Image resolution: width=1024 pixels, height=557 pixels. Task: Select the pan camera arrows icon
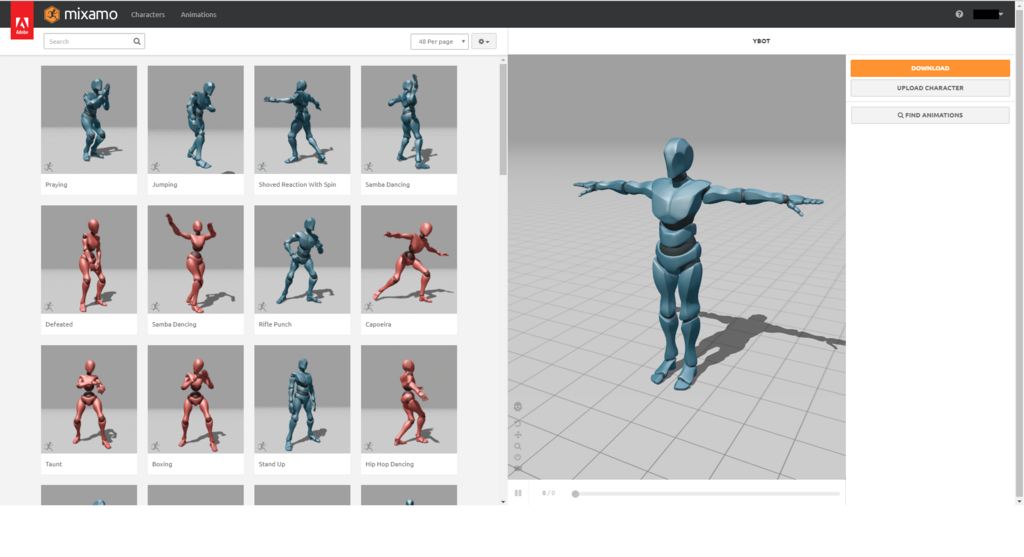(518, 435)
